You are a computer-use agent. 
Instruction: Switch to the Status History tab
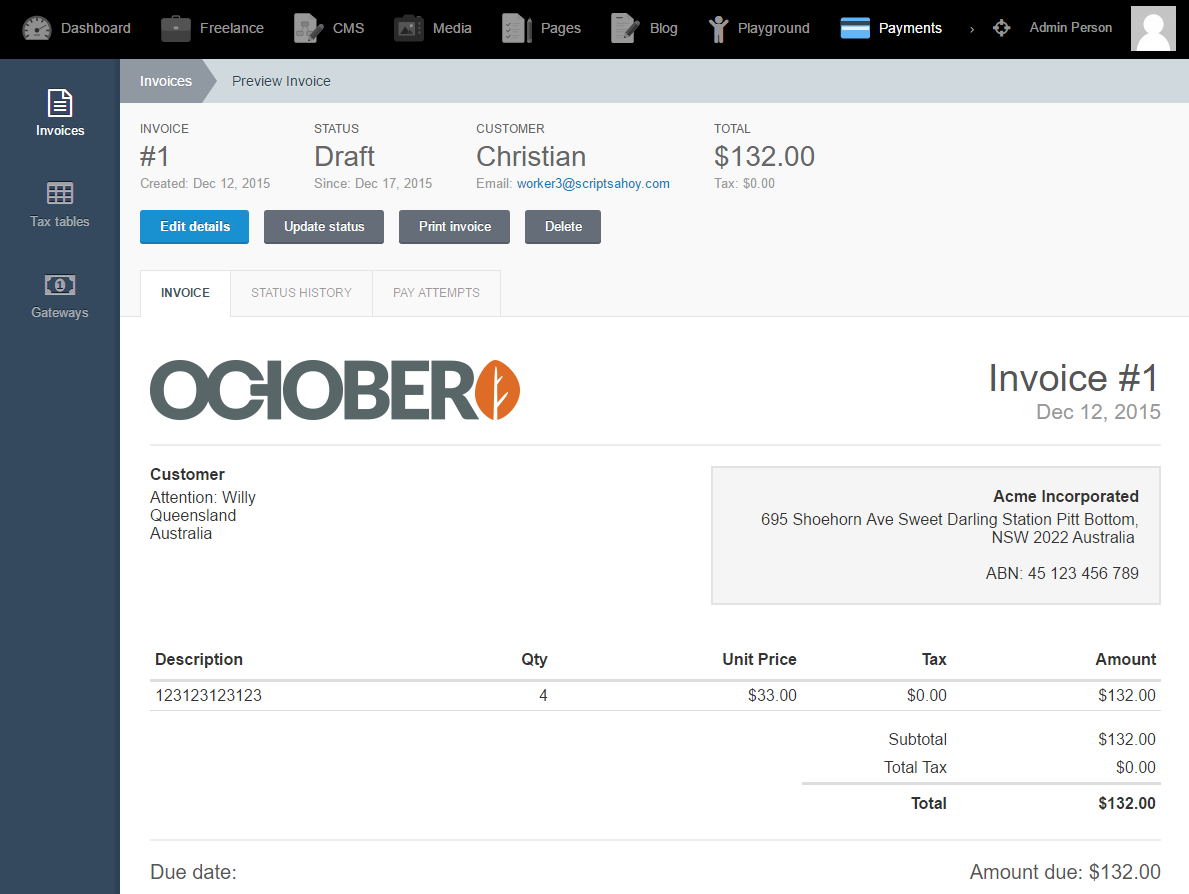click(x=301, y=293)
